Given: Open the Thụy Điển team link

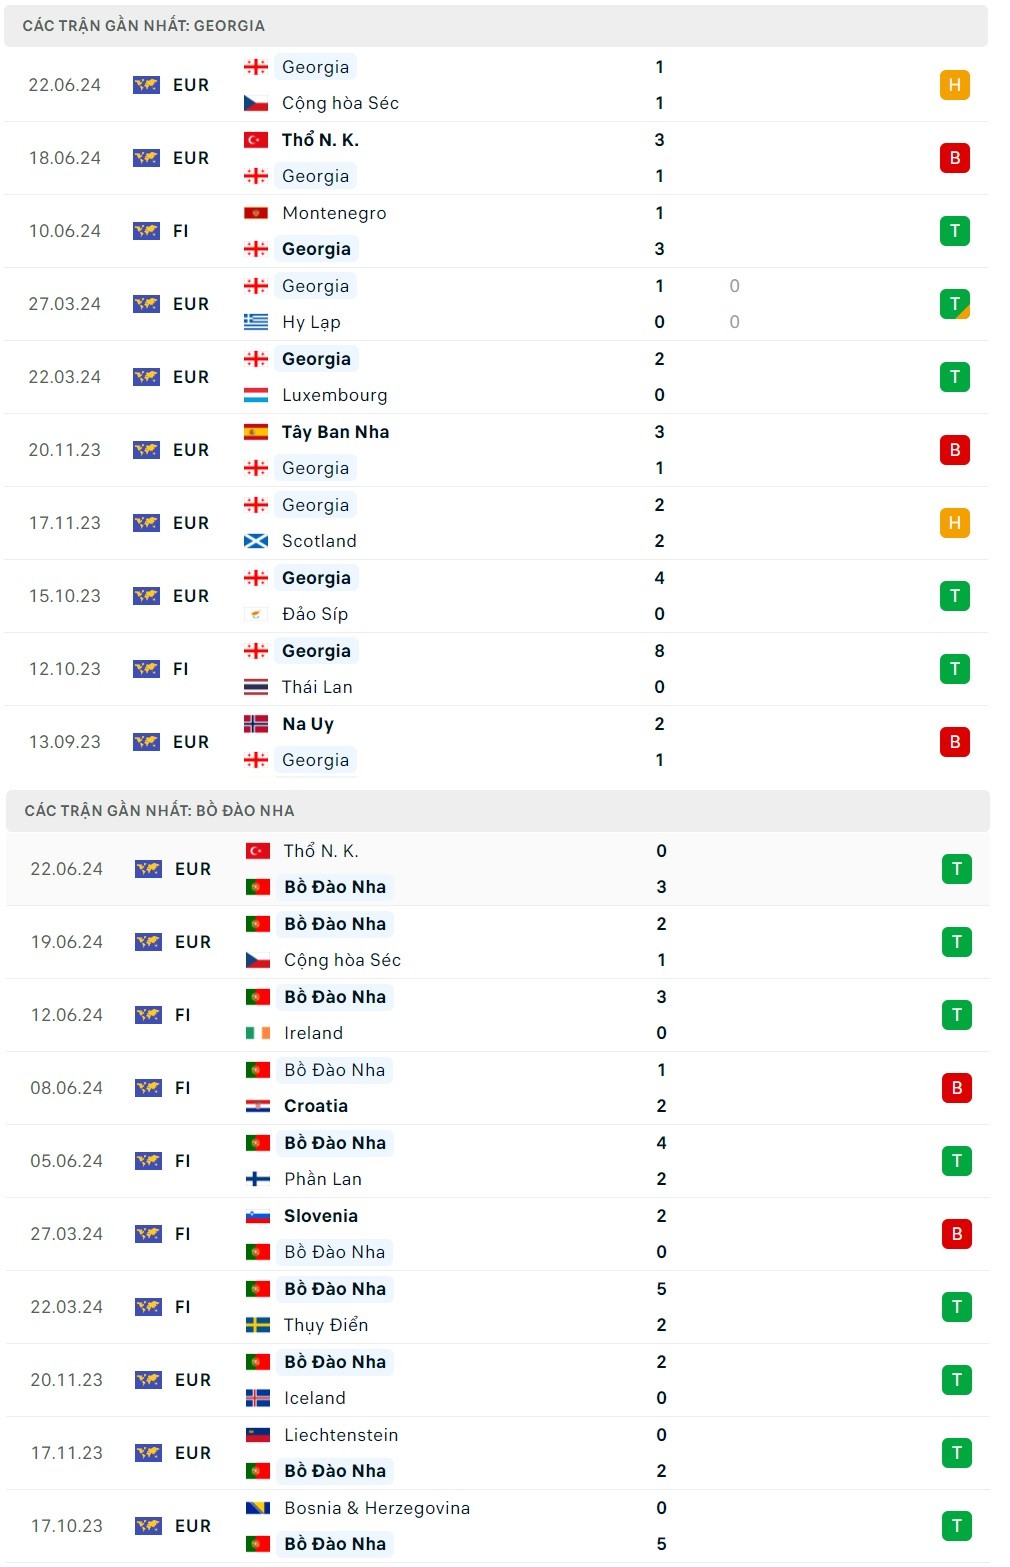Looking at the screenshot, I should pyautogui.click(x=326, y=1325).
